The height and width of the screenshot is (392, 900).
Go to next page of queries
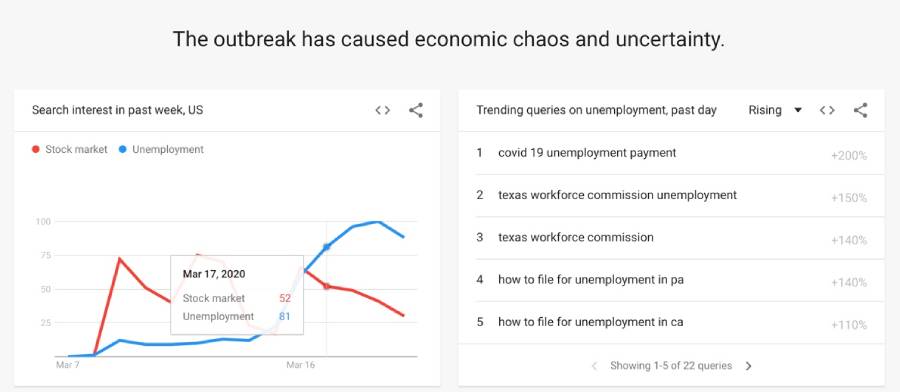(748, 366)
